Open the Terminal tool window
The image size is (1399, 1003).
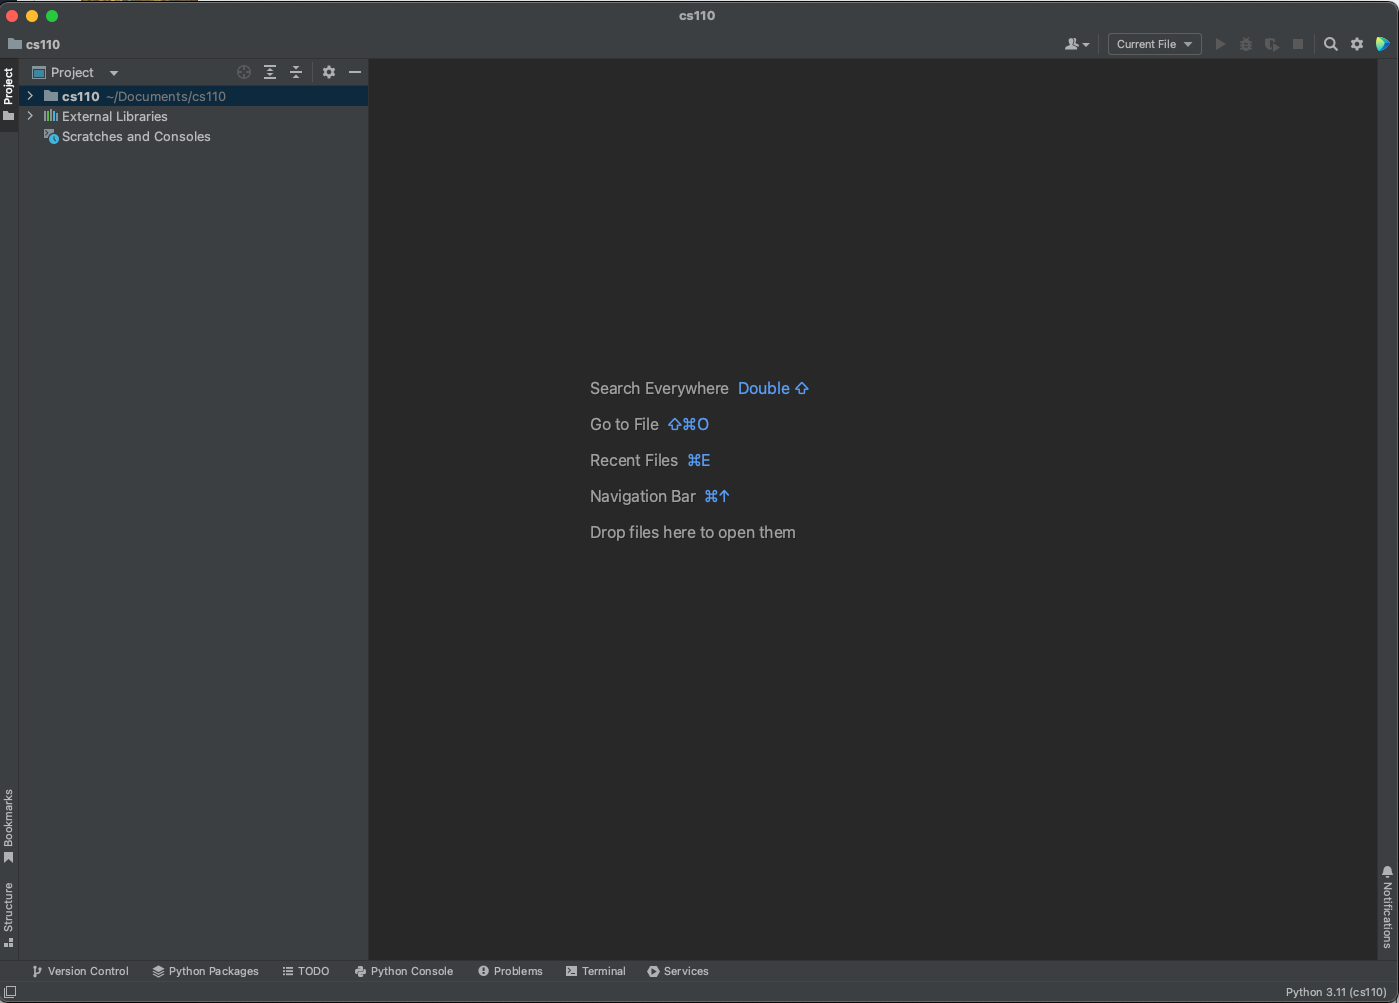(x=596, y=971)
